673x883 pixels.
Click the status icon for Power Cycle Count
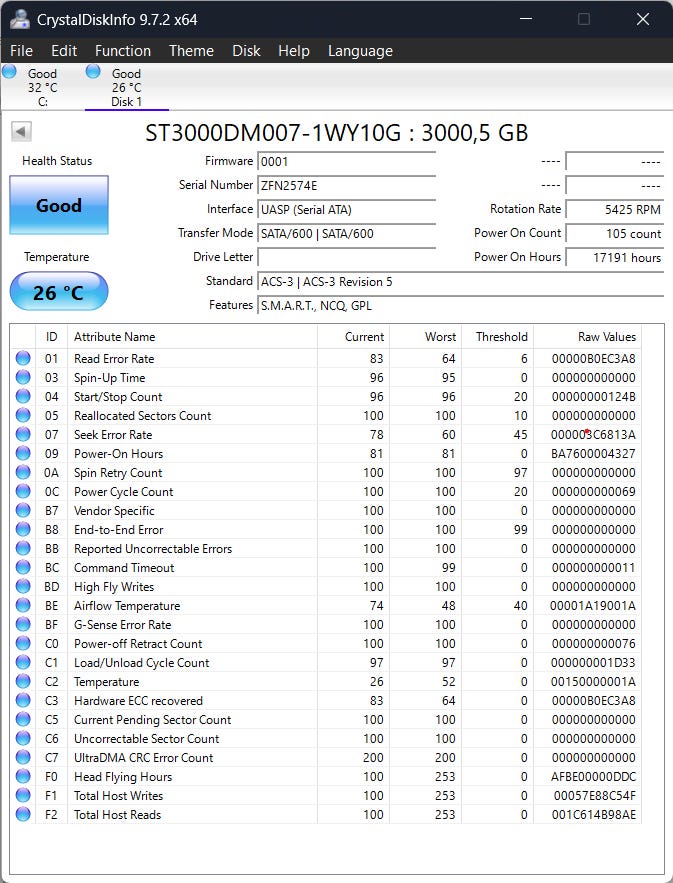point(23,492)
